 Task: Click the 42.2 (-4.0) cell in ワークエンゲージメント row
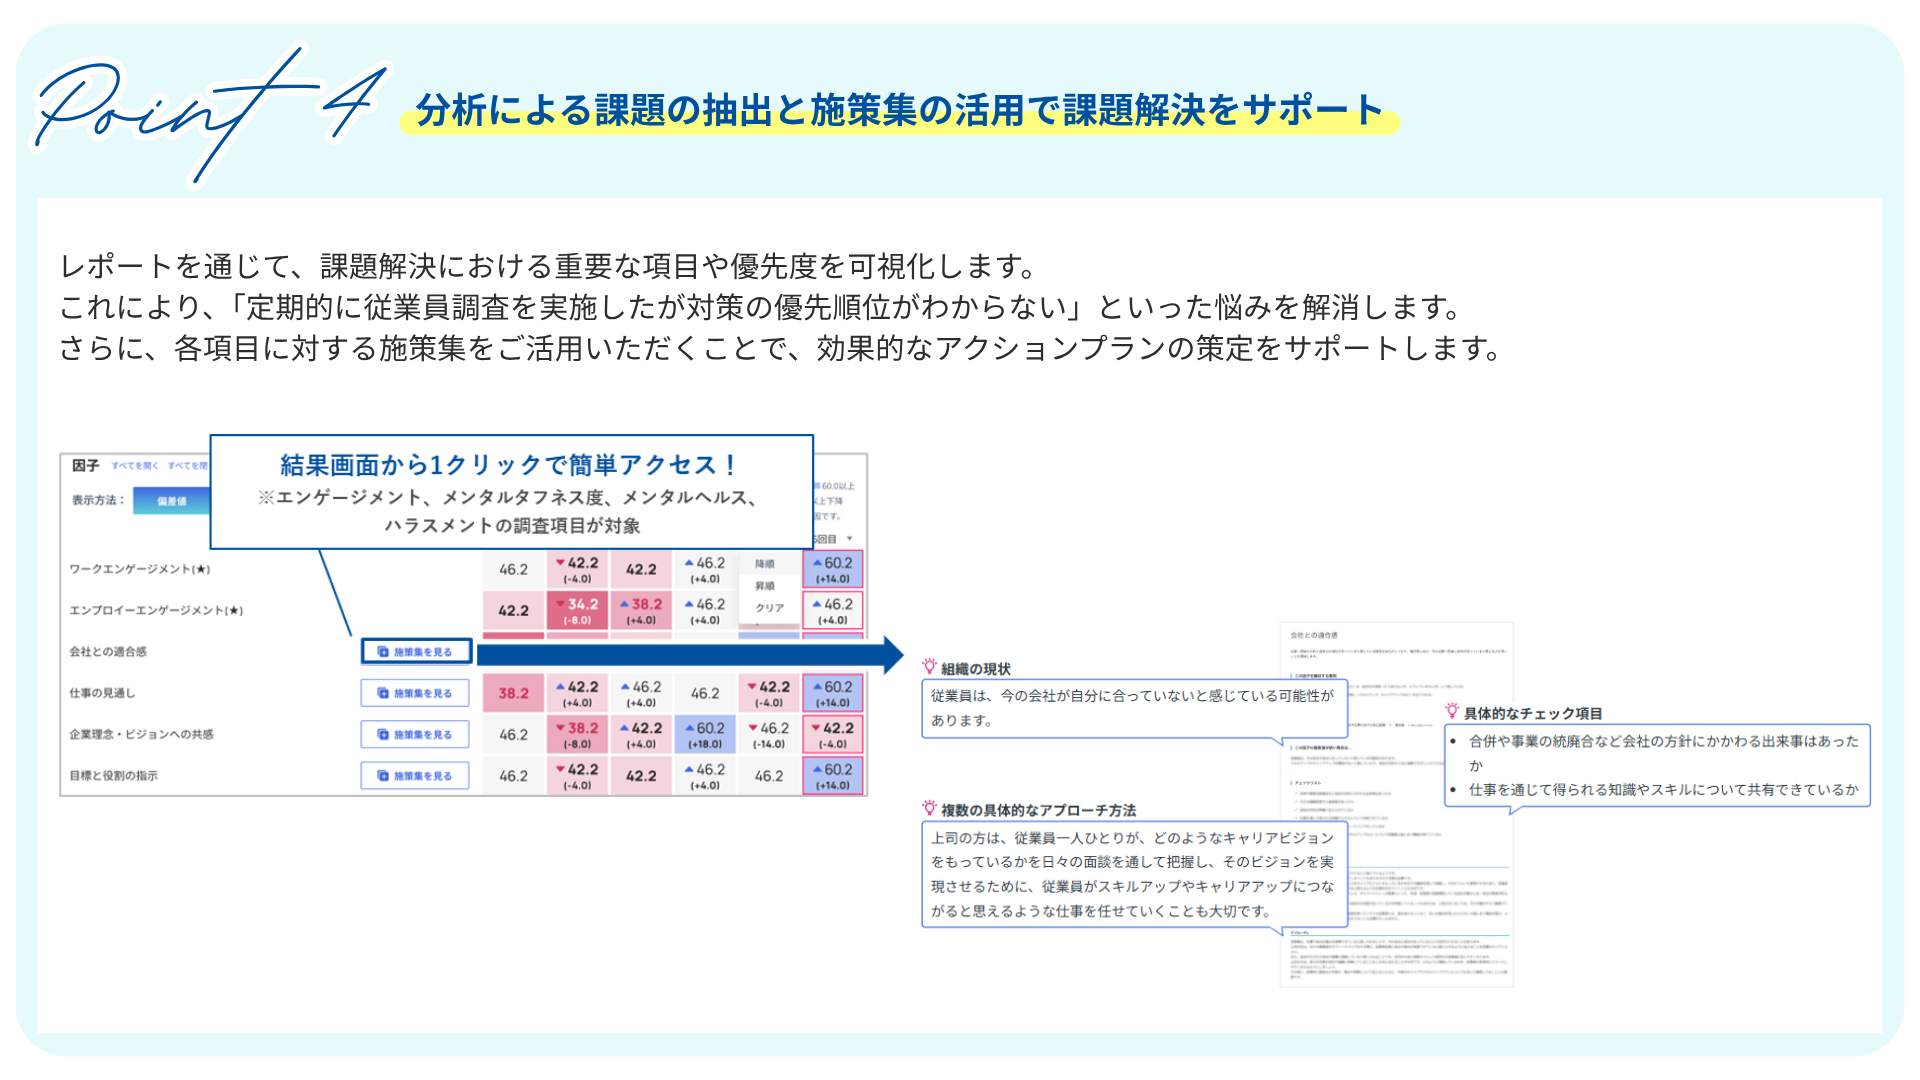[577, 569]
